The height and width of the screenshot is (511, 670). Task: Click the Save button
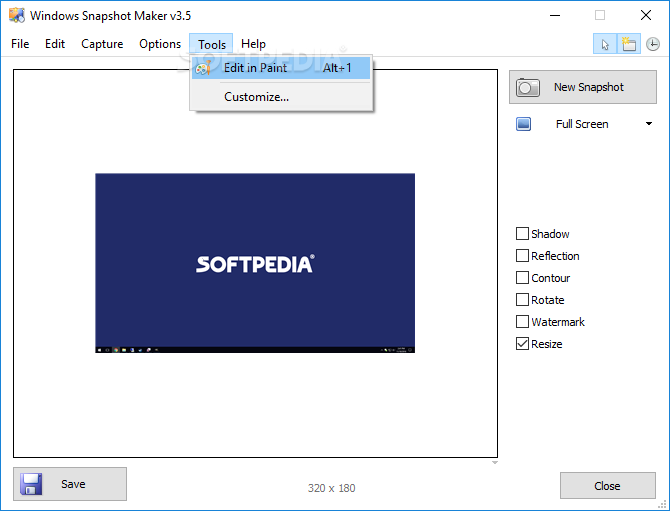point(70,484)
